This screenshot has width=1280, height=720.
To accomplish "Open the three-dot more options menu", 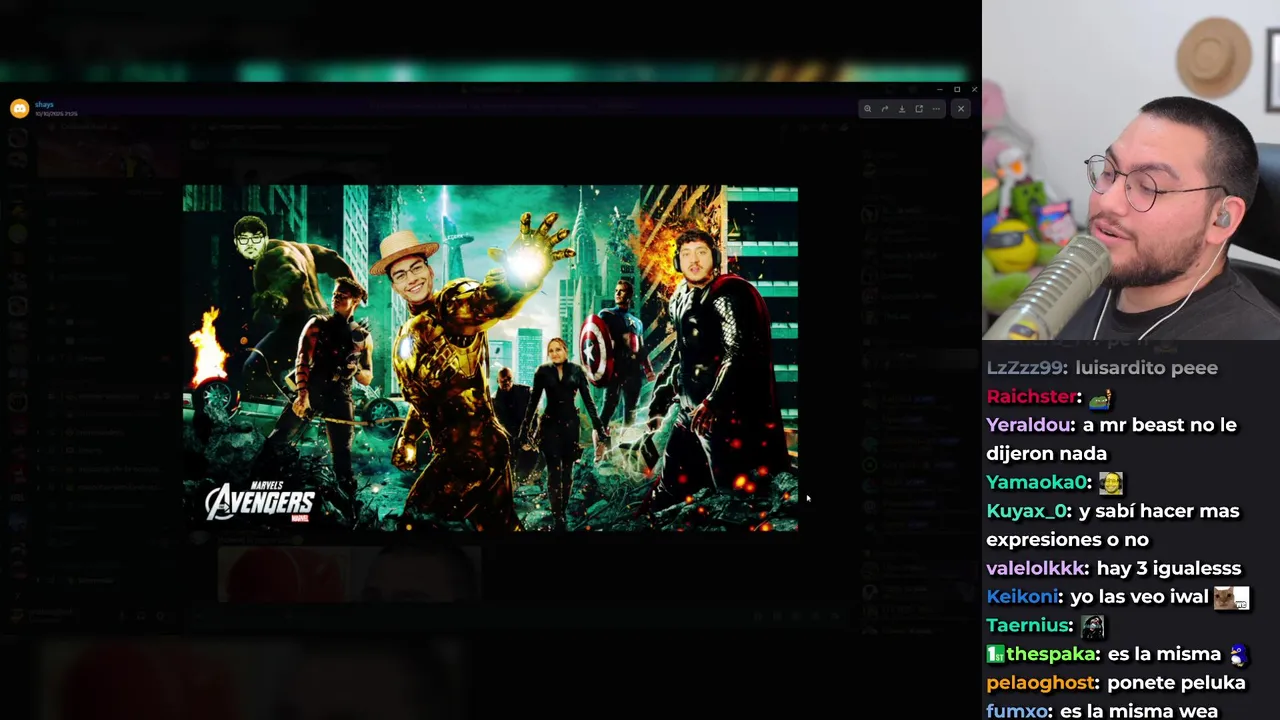I will pyautogui.click(x=936, y=109).
